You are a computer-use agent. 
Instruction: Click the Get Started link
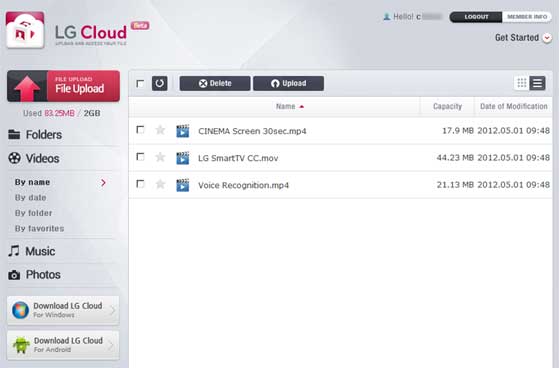coord(516,38)
